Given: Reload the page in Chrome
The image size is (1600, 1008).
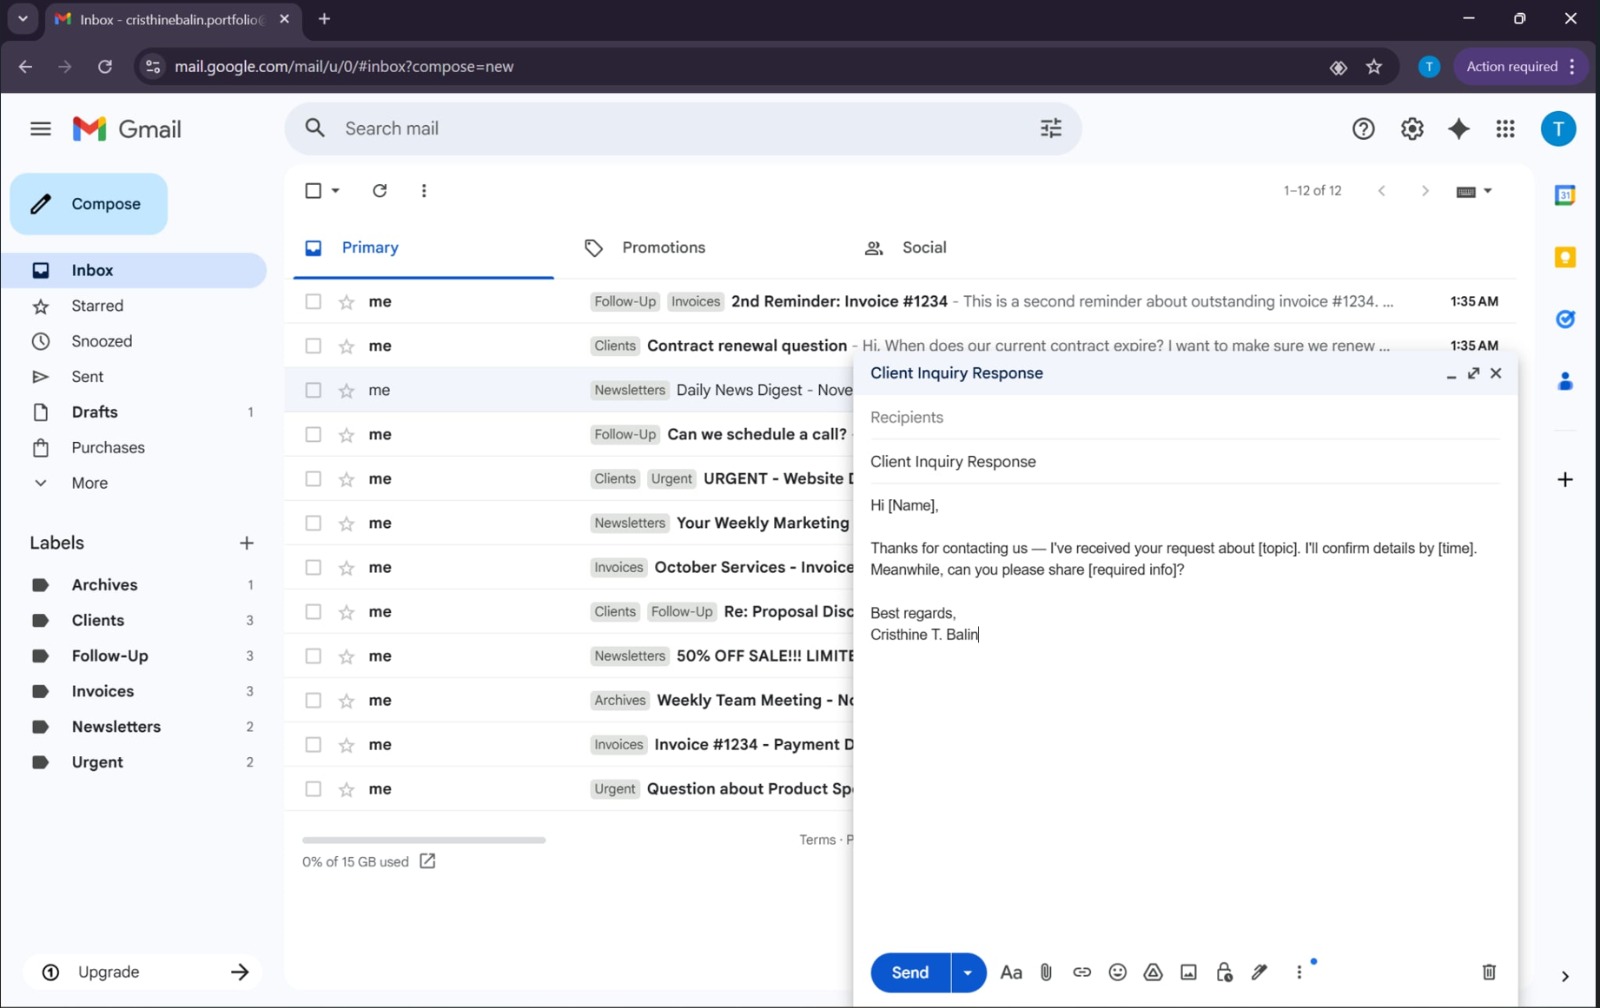Looking at the screenshot, I should click(x=105, y=67).
